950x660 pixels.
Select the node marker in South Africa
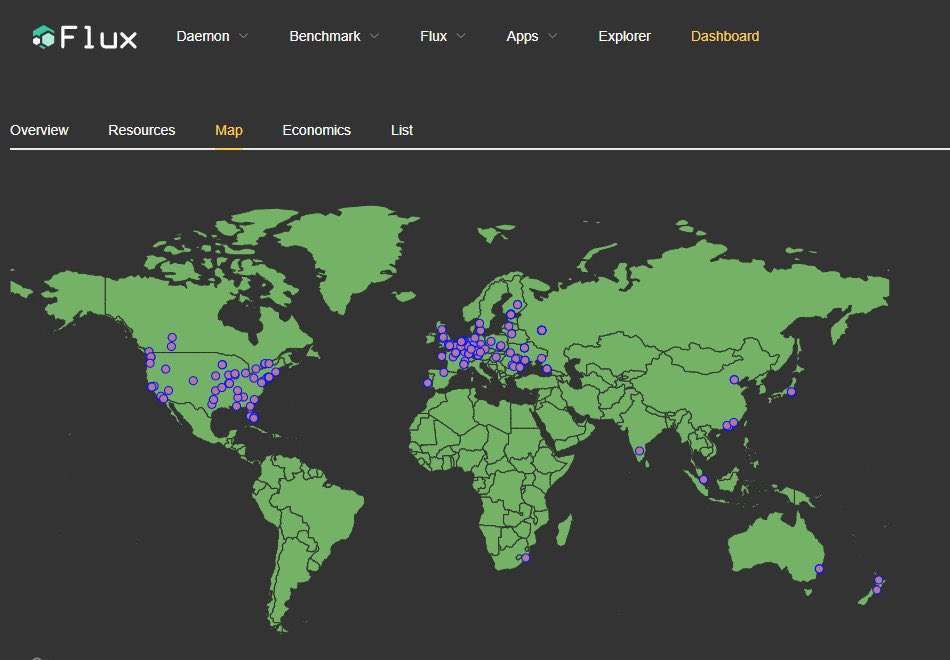click(x=525, y=558)
